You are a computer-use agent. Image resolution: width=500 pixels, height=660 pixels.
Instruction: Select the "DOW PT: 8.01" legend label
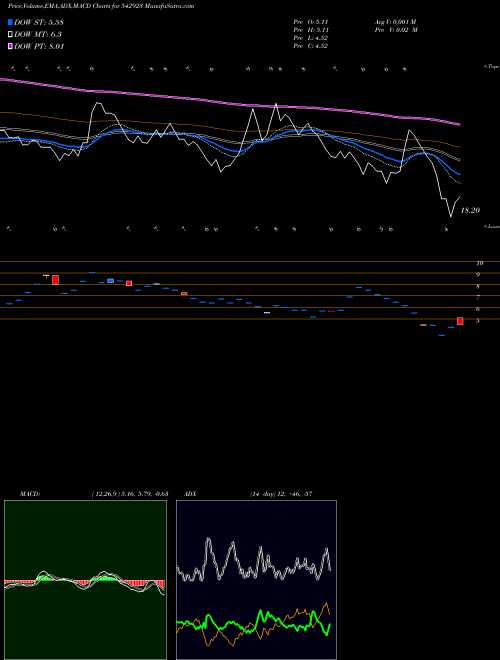click(x=39, y=46)
